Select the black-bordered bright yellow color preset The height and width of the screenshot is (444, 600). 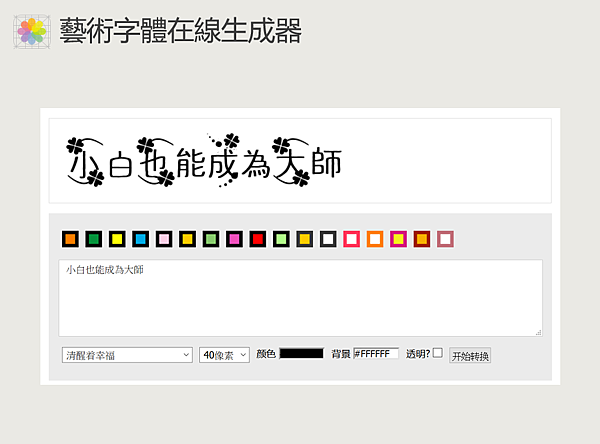click(117, 239)
